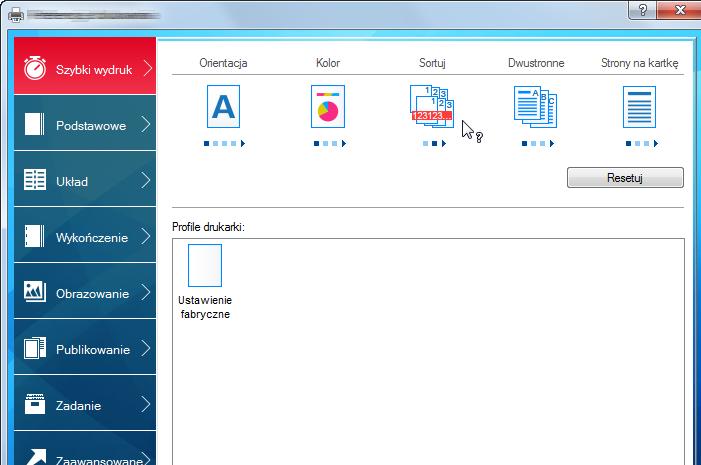Click the Dwustronne duplex icon

536,107
